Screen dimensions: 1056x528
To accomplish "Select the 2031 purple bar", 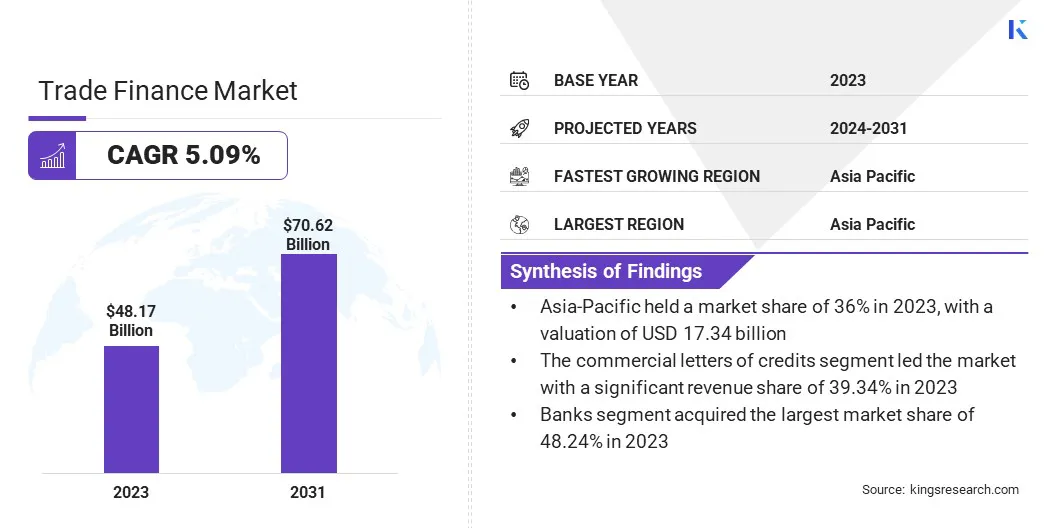I will (x=308, y=363).
